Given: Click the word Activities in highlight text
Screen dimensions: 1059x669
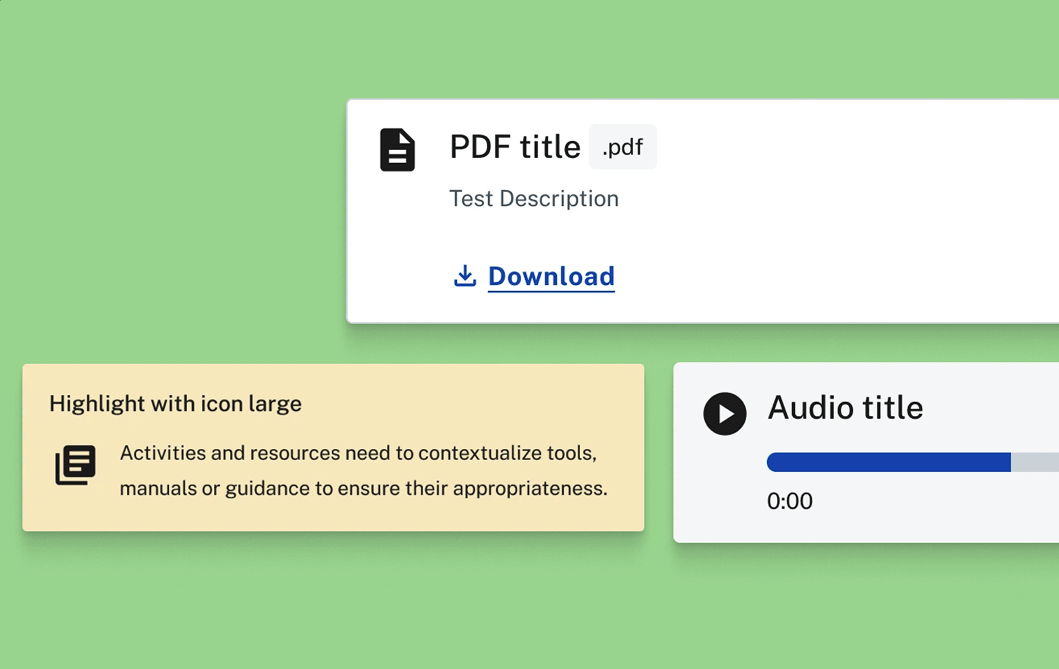Looking at the screenshot, I should coord(162,453).
